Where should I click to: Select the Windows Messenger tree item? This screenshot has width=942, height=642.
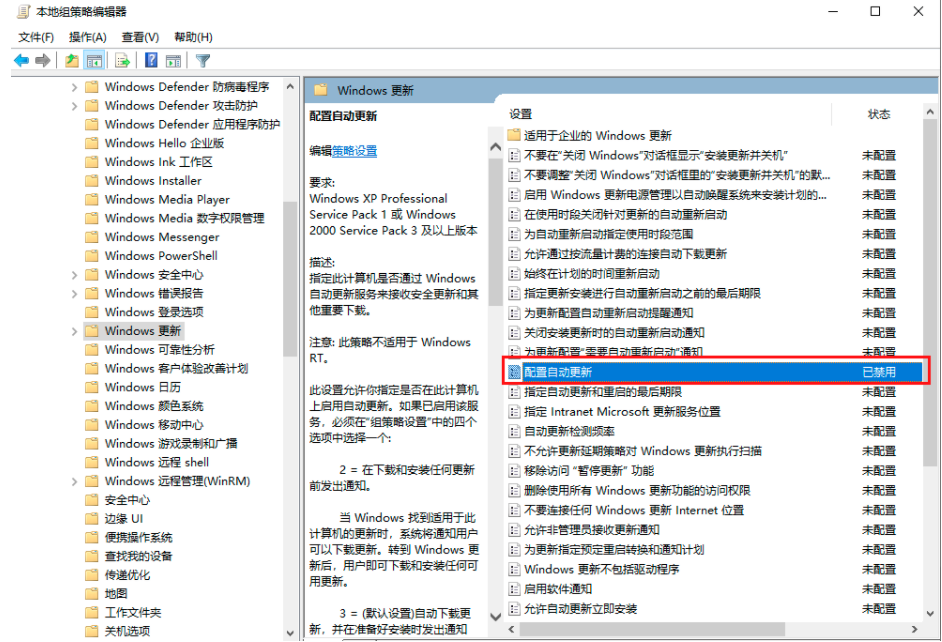pyautogui.click(x=162, y=237)
